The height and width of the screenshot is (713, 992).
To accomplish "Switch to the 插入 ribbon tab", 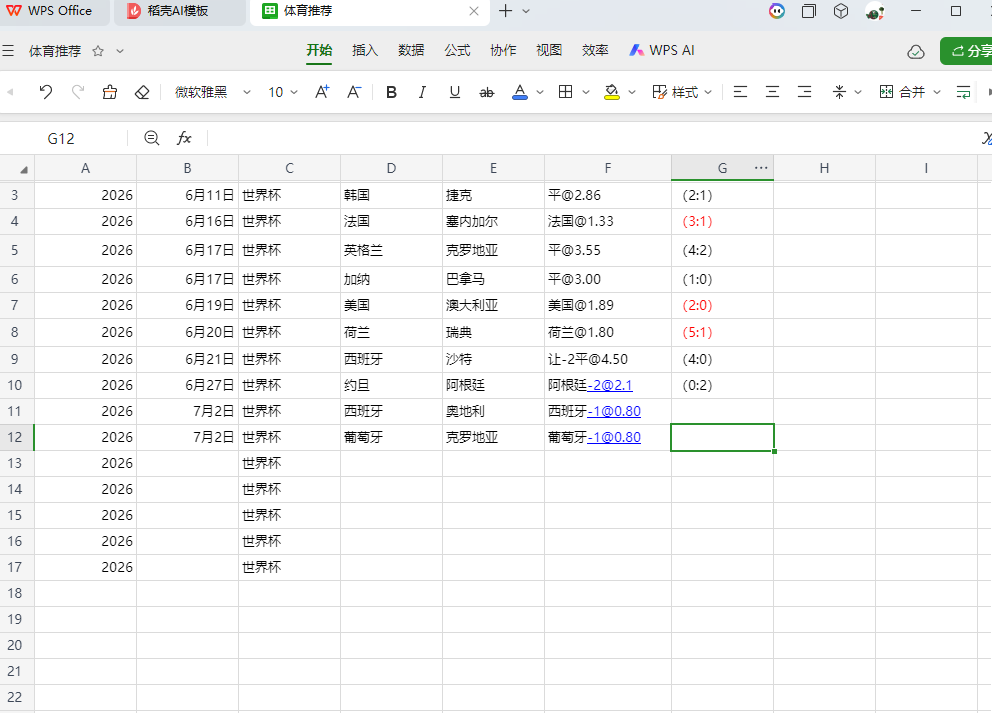I will click(x=365, y=50).
